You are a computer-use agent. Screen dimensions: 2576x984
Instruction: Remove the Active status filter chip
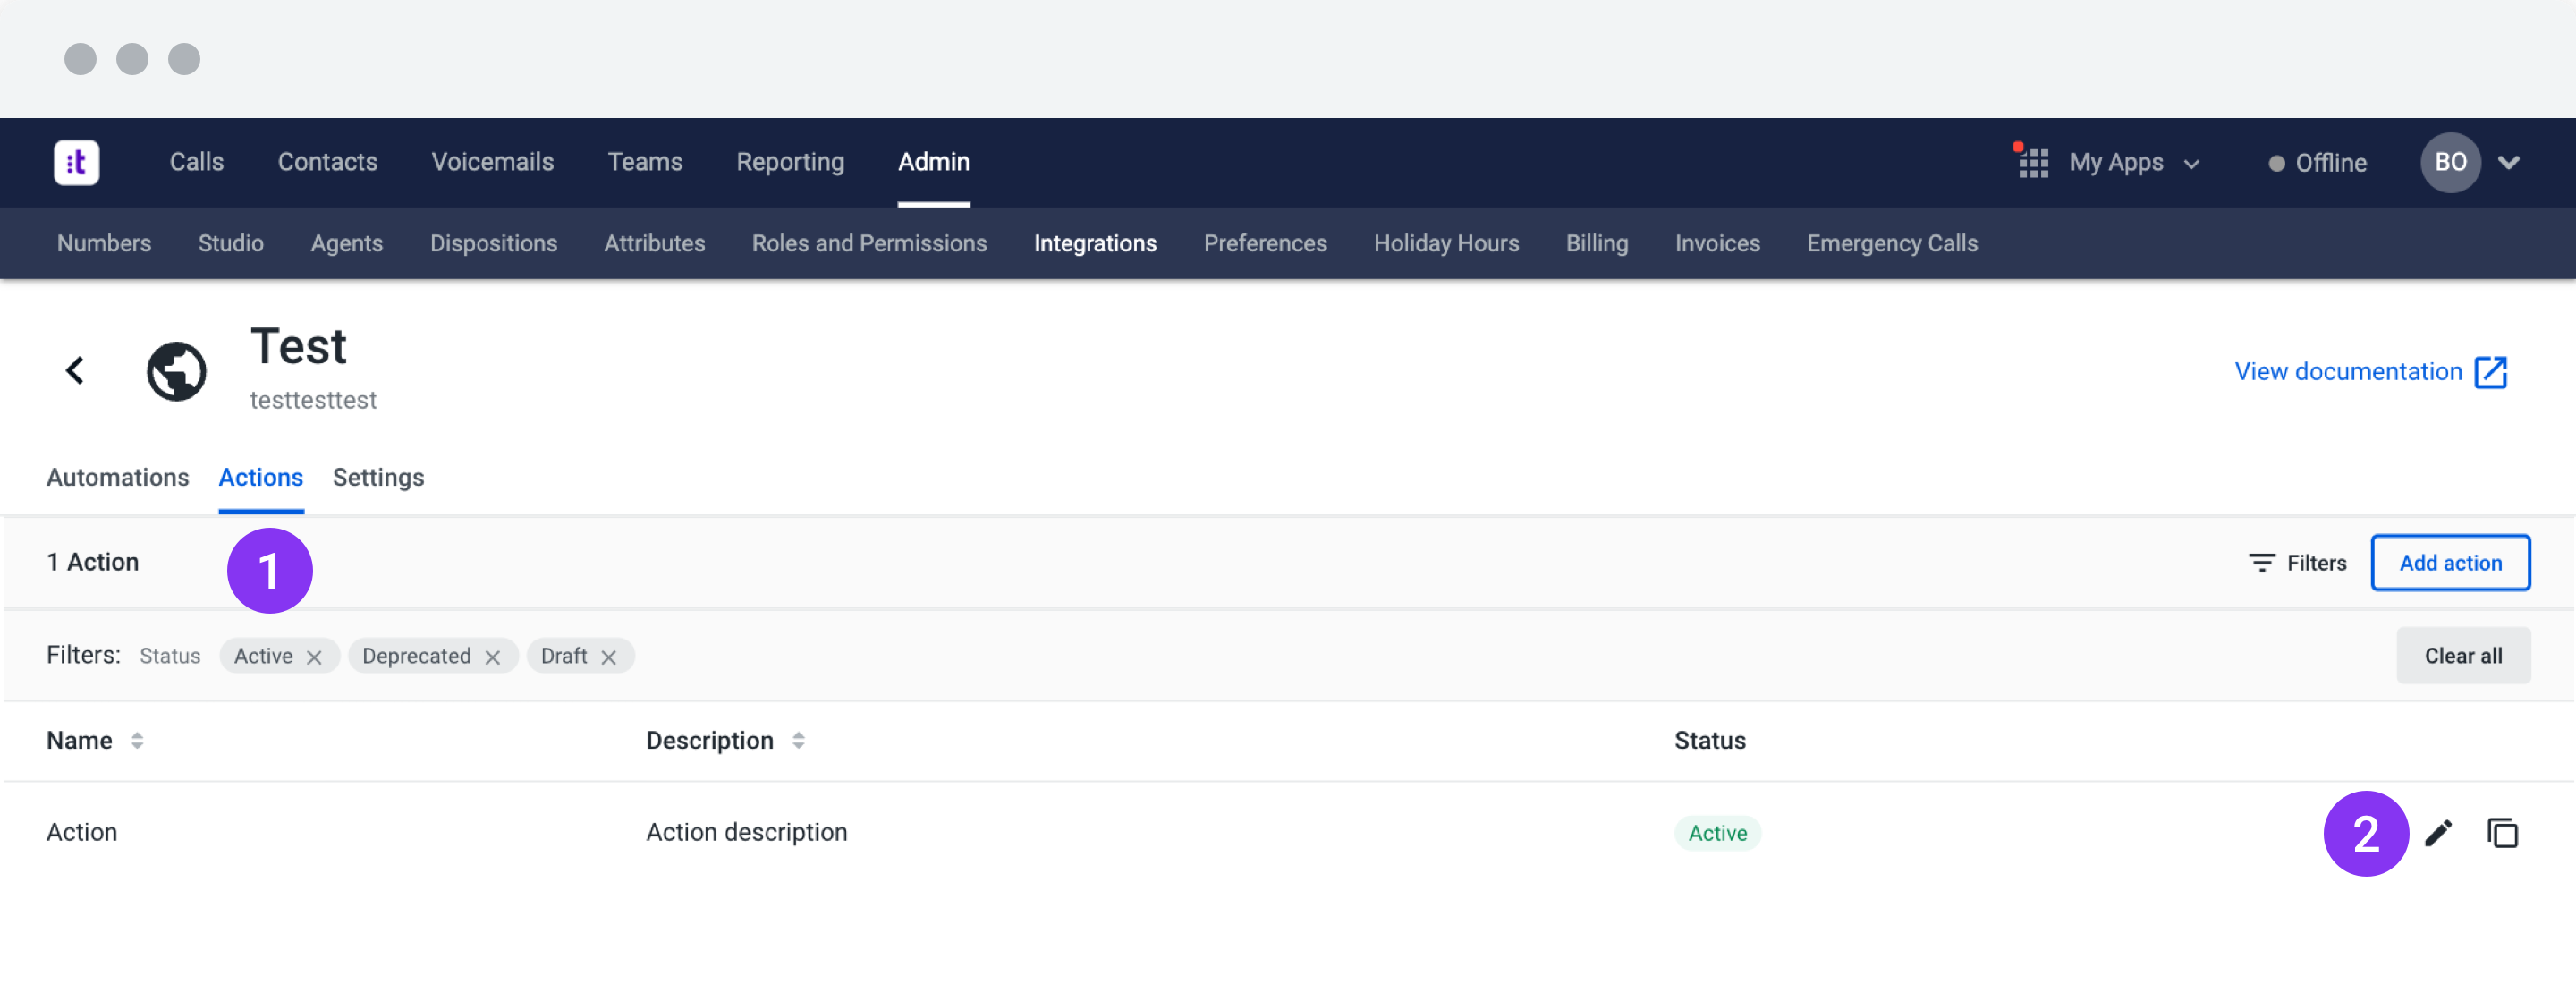(314, 657)
